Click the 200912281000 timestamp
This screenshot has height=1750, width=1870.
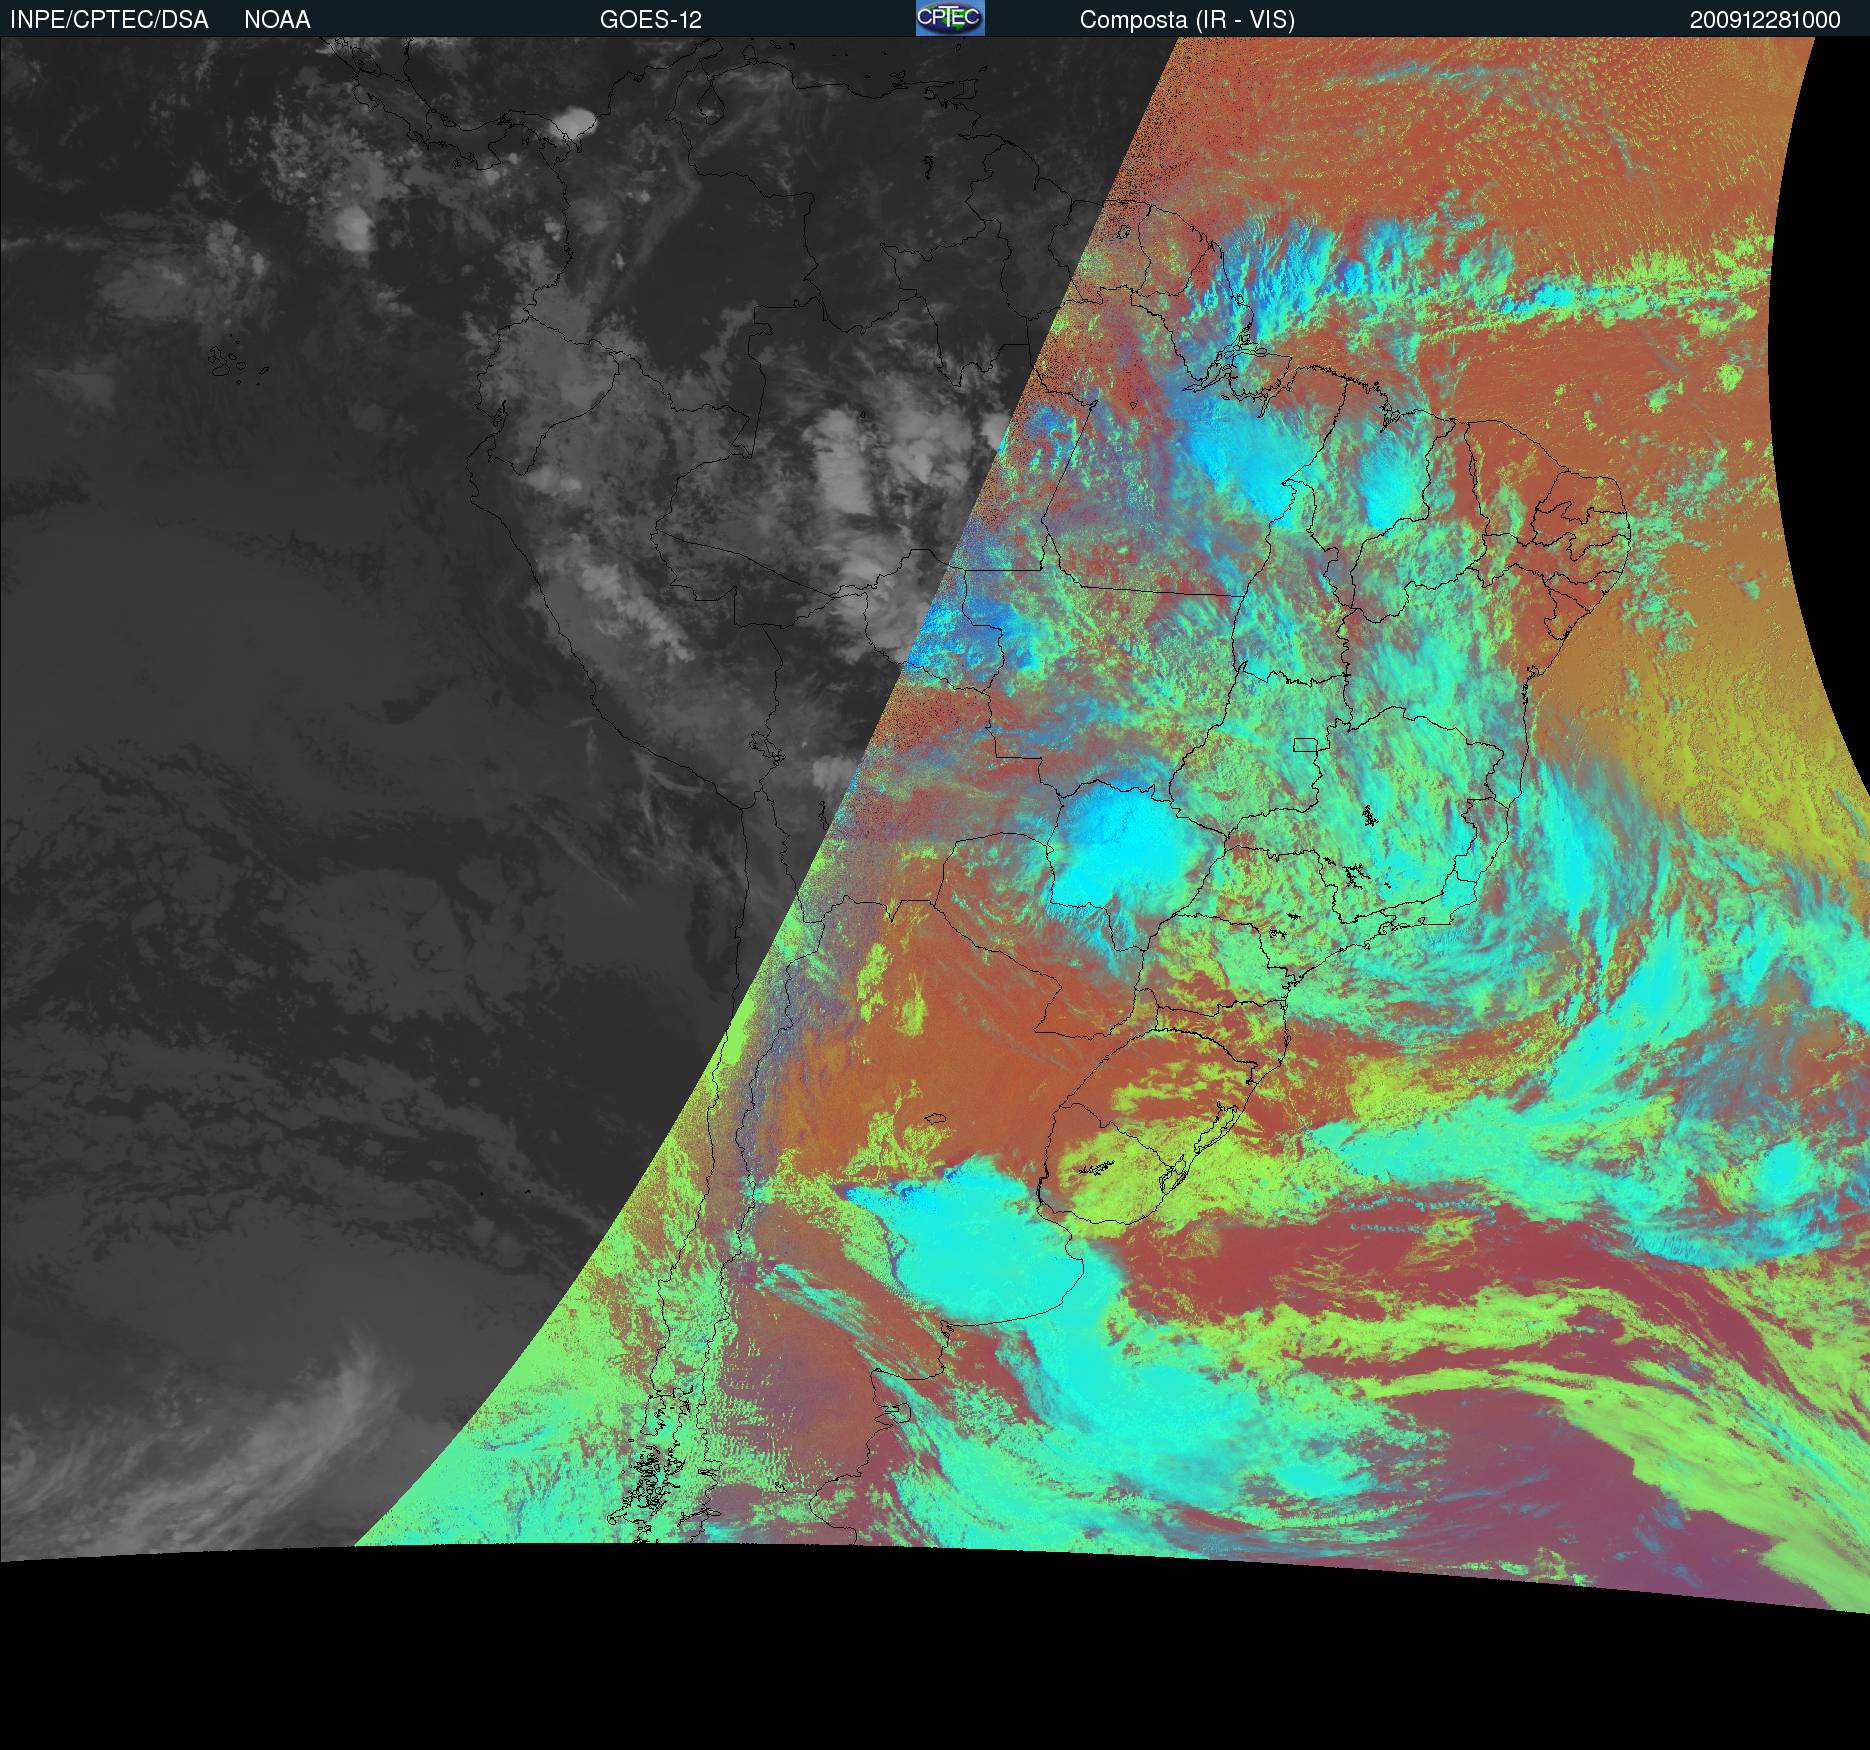click(1765, 20)
